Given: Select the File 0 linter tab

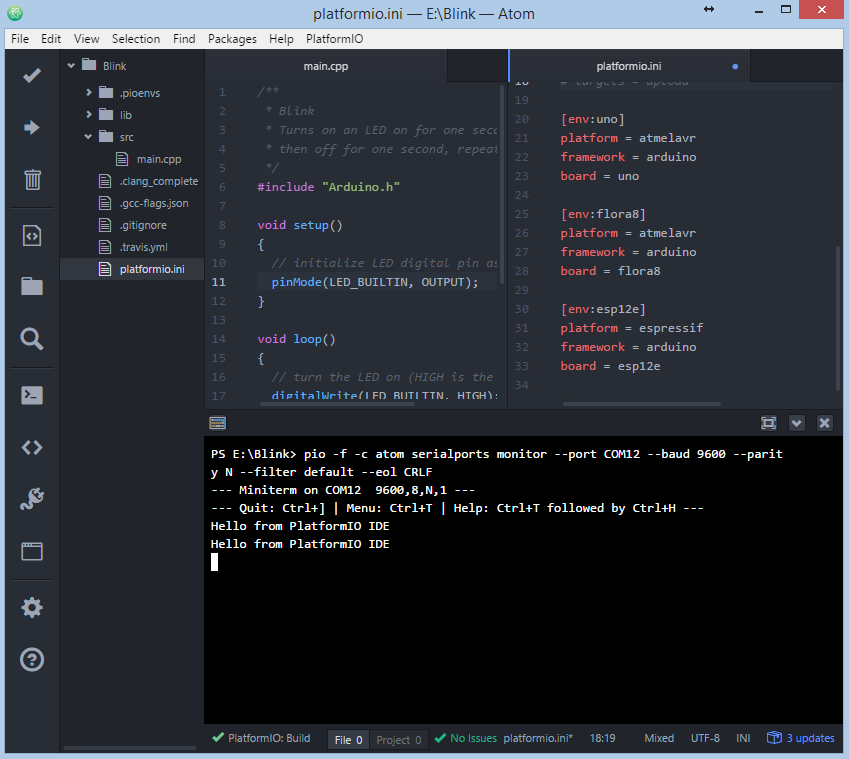Looking at the screenshot, I should pos(348,740).
